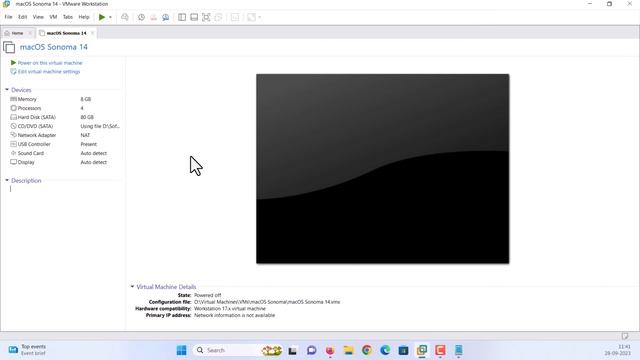The height and width of the screenshot is (360, 640).
Task: Click the macOS Sonoma 14 title heading
Action: click(x=53, y=47)
